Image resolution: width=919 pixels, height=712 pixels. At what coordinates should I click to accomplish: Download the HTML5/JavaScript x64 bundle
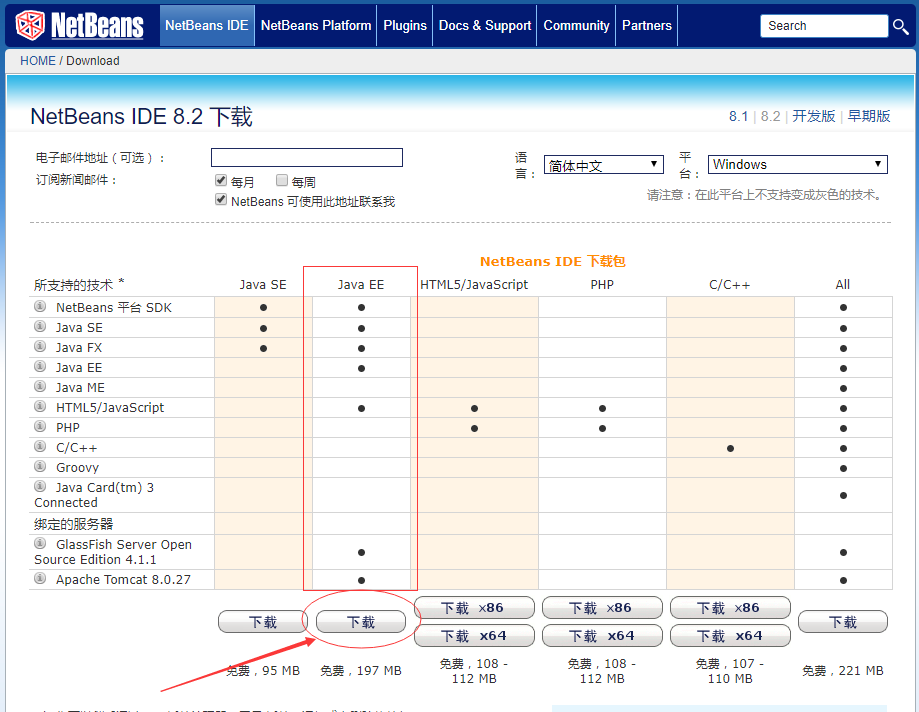(x=474, y=636)
